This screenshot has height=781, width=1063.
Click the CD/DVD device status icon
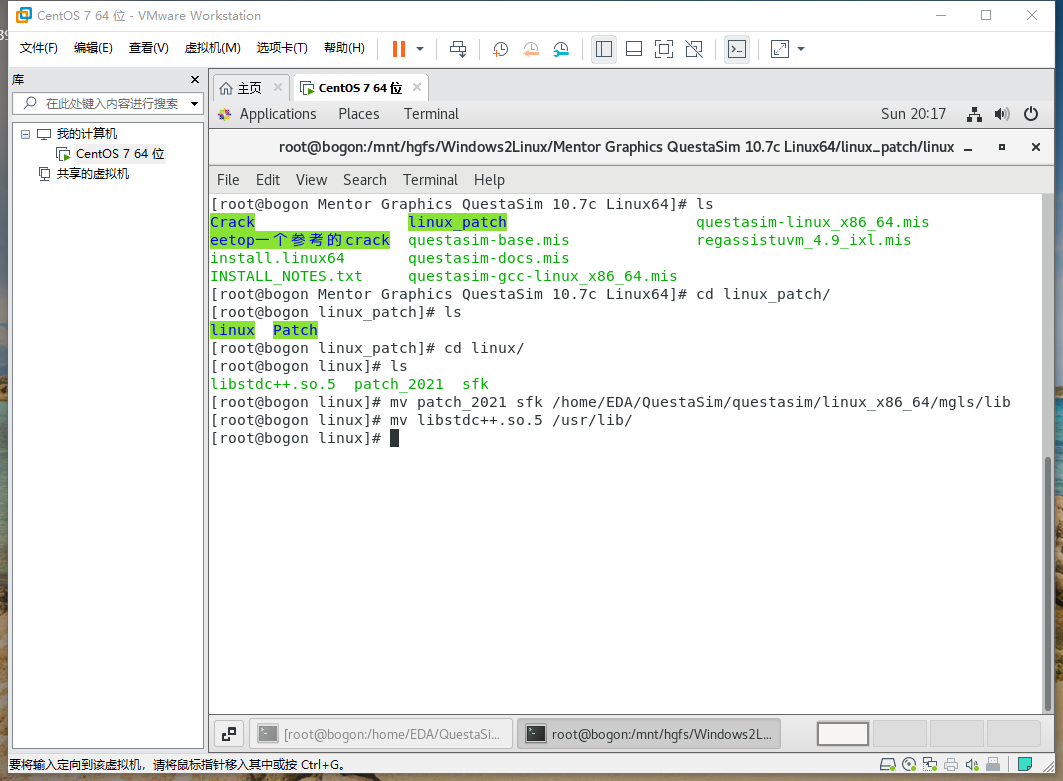point(909,765)
